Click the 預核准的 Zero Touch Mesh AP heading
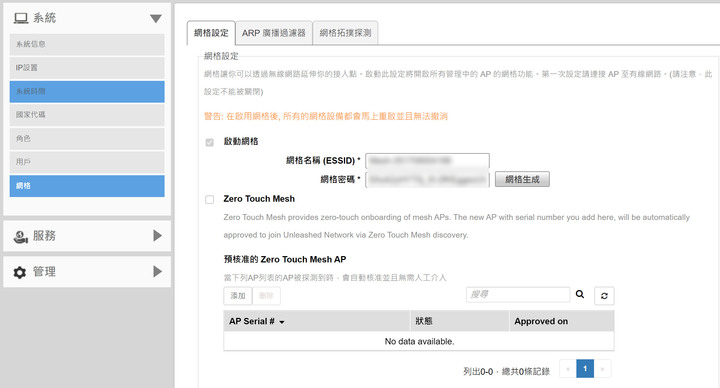 (x=285, y=259)
